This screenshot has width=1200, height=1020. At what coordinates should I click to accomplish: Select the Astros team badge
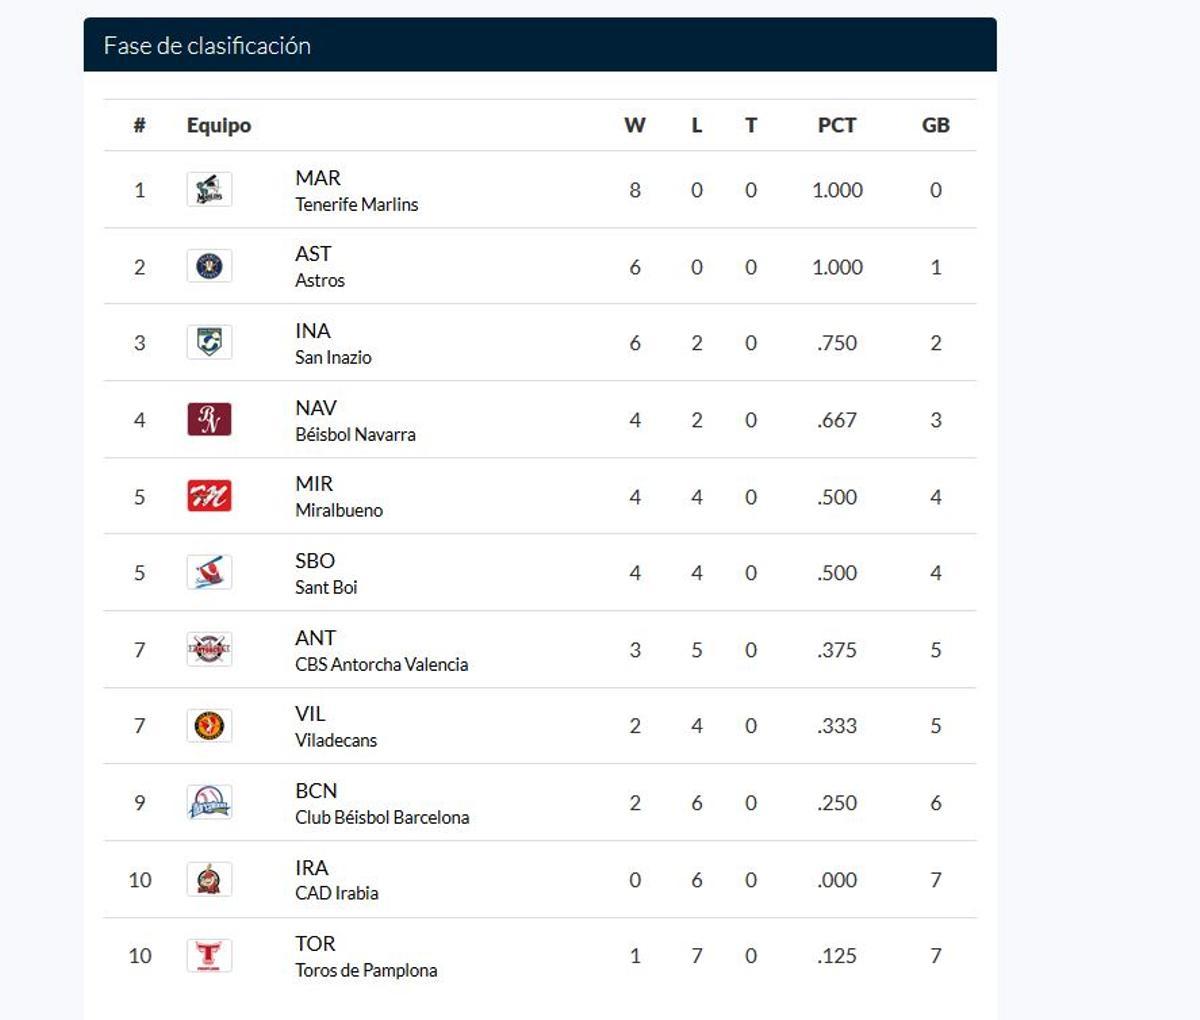209,266
